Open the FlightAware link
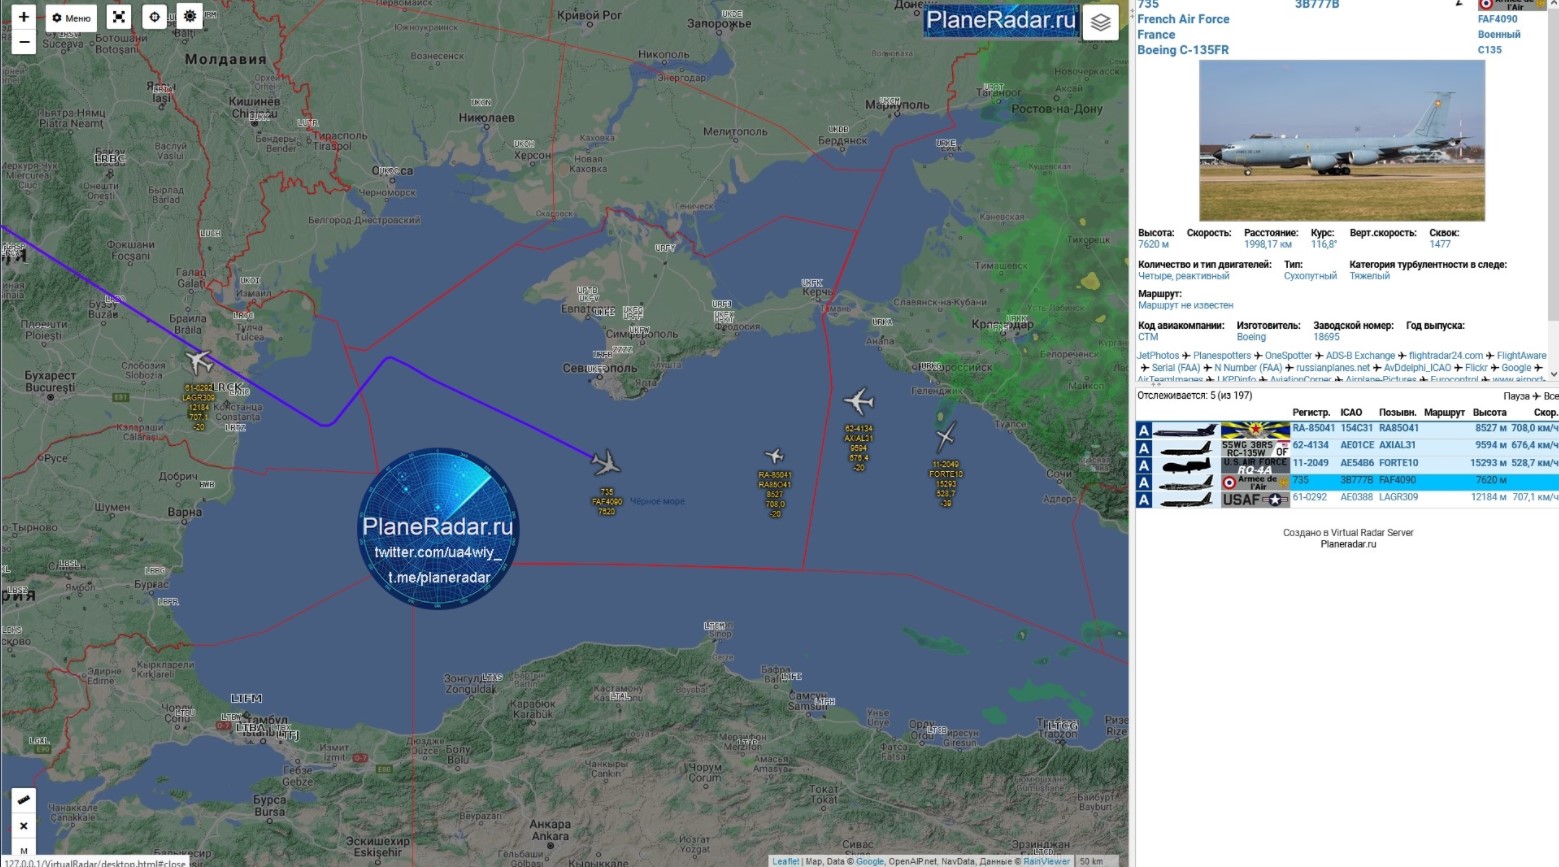1559x867 pixels. pyautogui.click(x=1521, y=355)
